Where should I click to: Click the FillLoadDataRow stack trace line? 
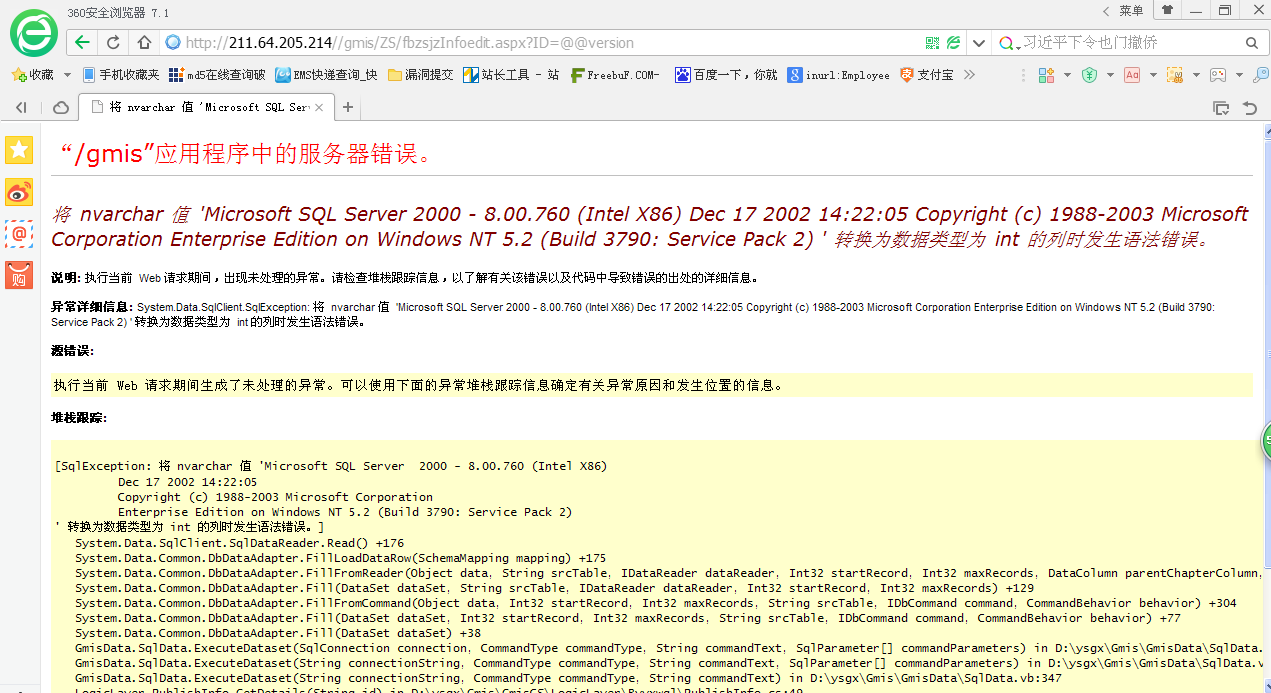pyautogui.click(x=340, y=558)
